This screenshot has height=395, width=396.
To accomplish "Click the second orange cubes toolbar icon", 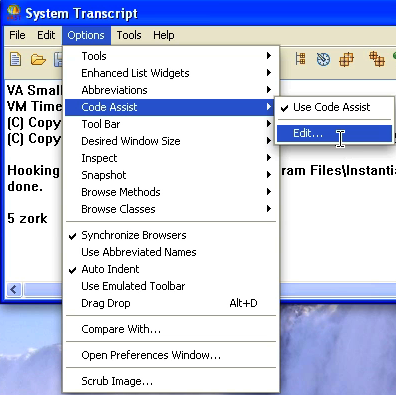I will 377,59.
